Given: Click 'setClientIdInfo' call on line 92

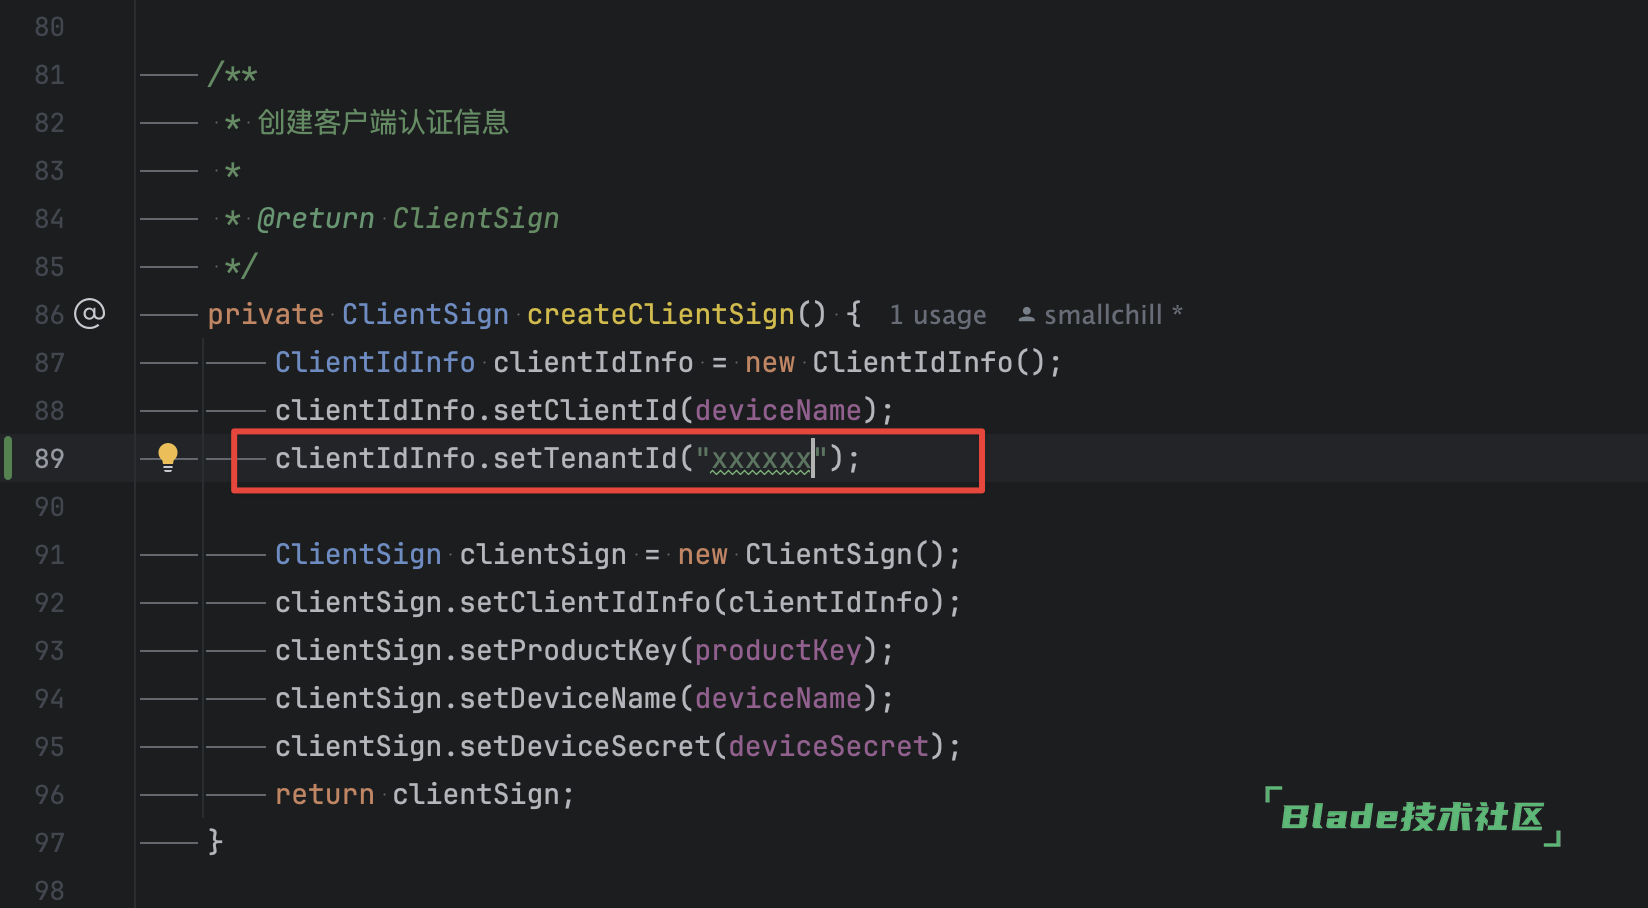Looking at the screenshot, I should tap(585, 602).
